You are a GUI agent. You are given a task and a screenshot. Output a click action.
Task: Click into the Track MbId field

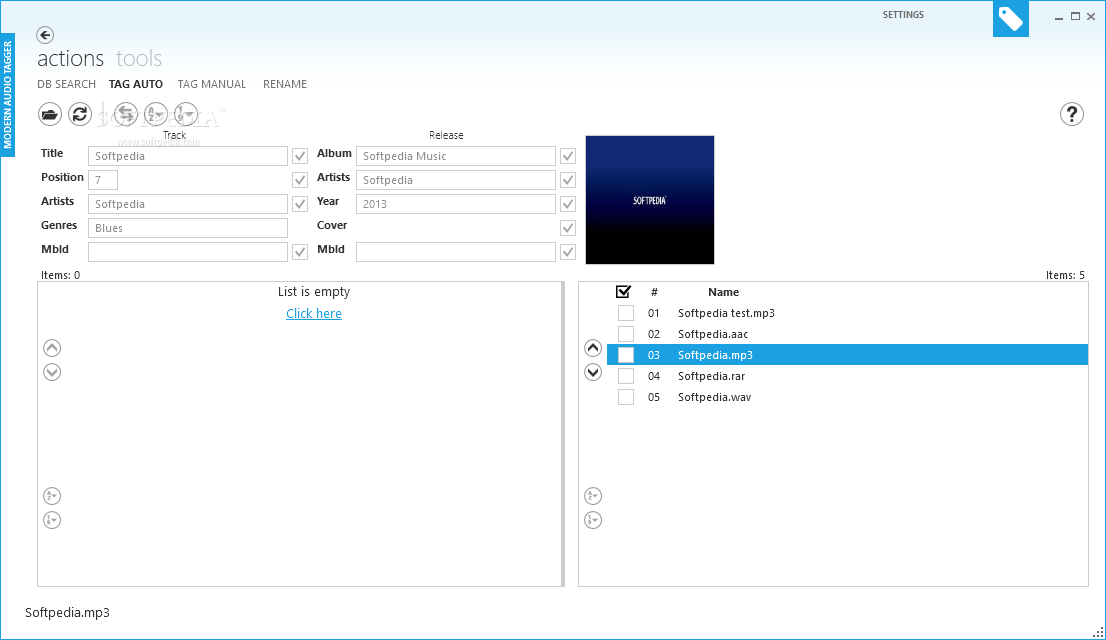tap(188, 252)
